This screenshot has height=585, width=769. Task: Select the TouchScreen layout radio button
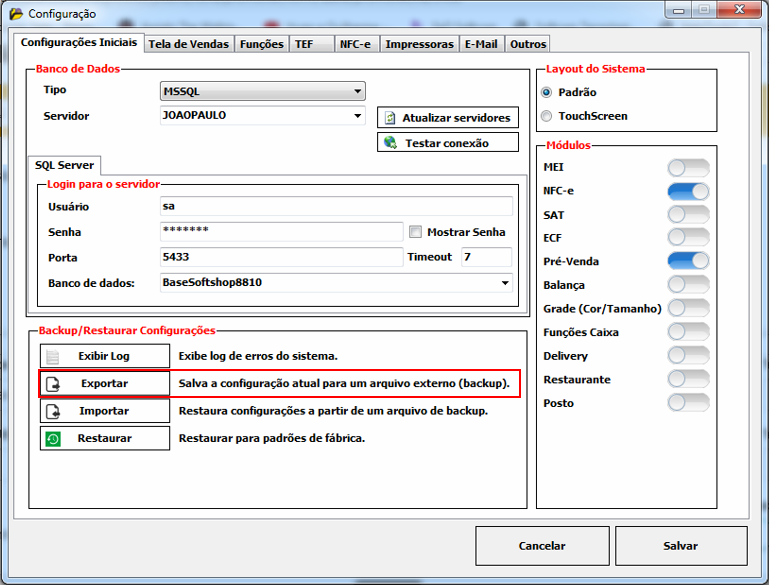tap(546, 116)
